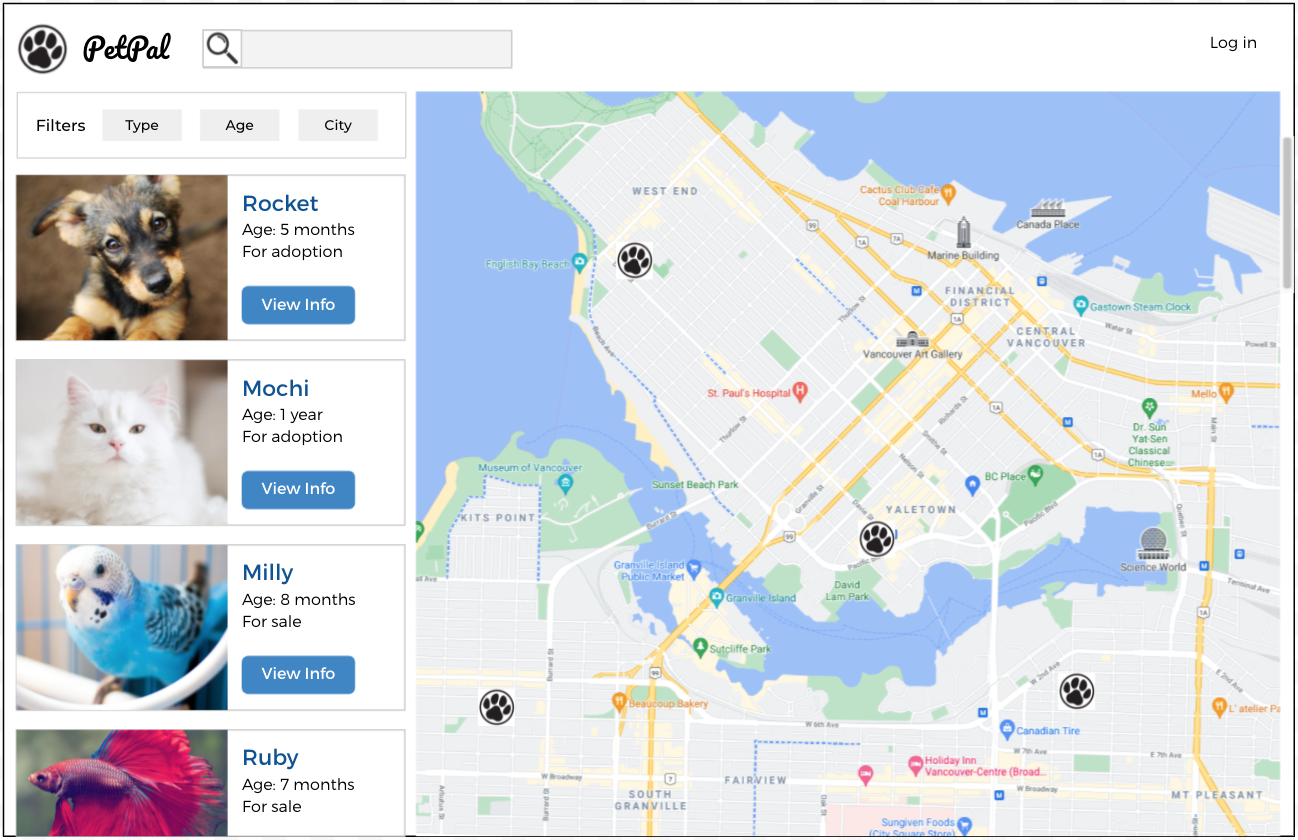Click the Gastown Steam Clock pin
The height and width of the screenshot is (840, 1298).
tap(1080, 305)
